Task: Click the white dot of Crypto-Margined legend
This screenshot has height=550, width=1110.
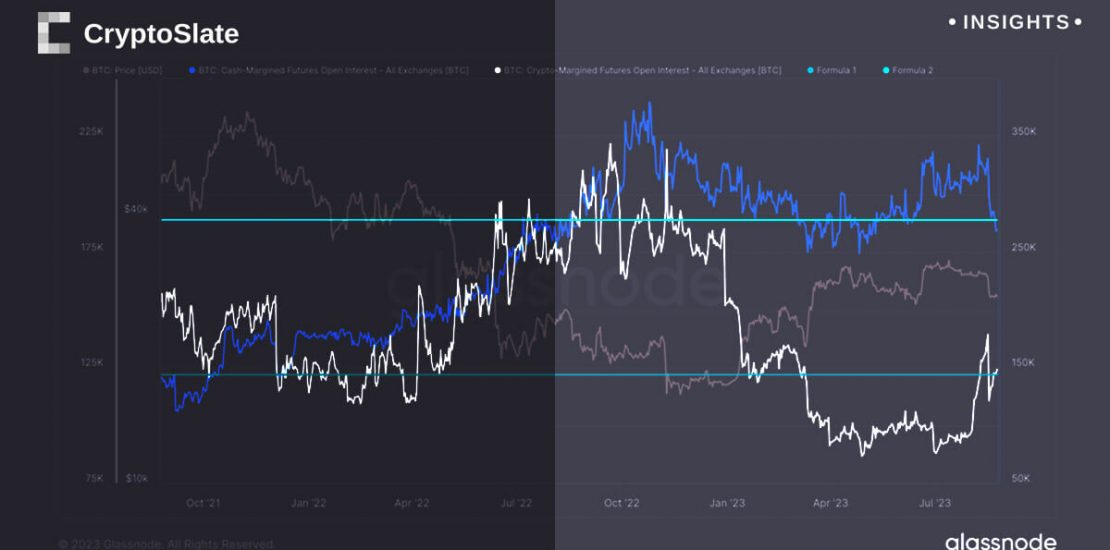Action: point(497,71)
